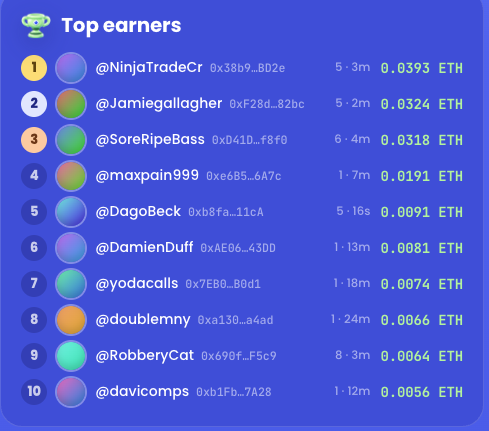The image size is (489, 431).
Task: Open @davicomps's avatar
Action: tap(71, 392)
